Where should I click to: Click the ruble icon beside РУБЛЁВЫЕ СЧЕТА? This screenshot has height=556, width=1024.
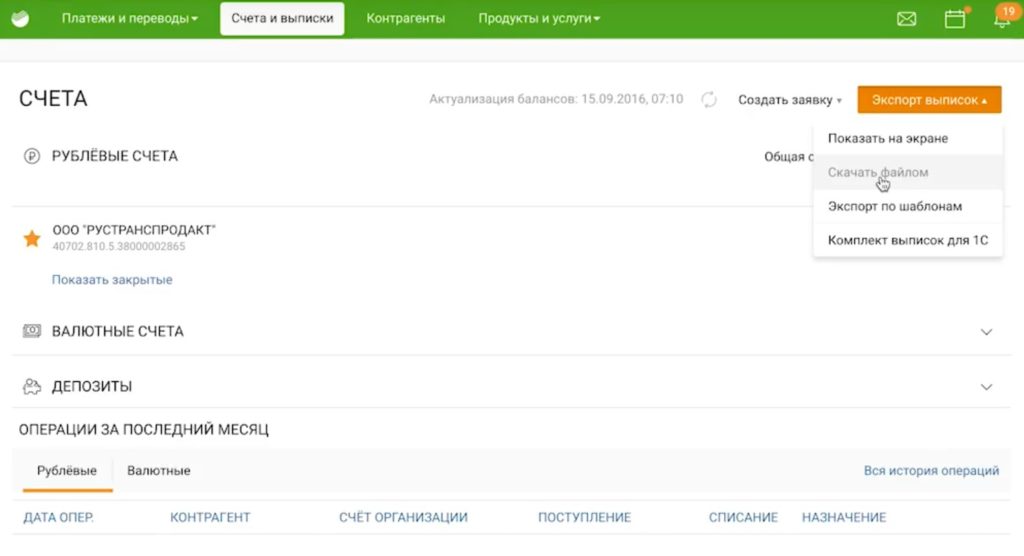[32, 157]
